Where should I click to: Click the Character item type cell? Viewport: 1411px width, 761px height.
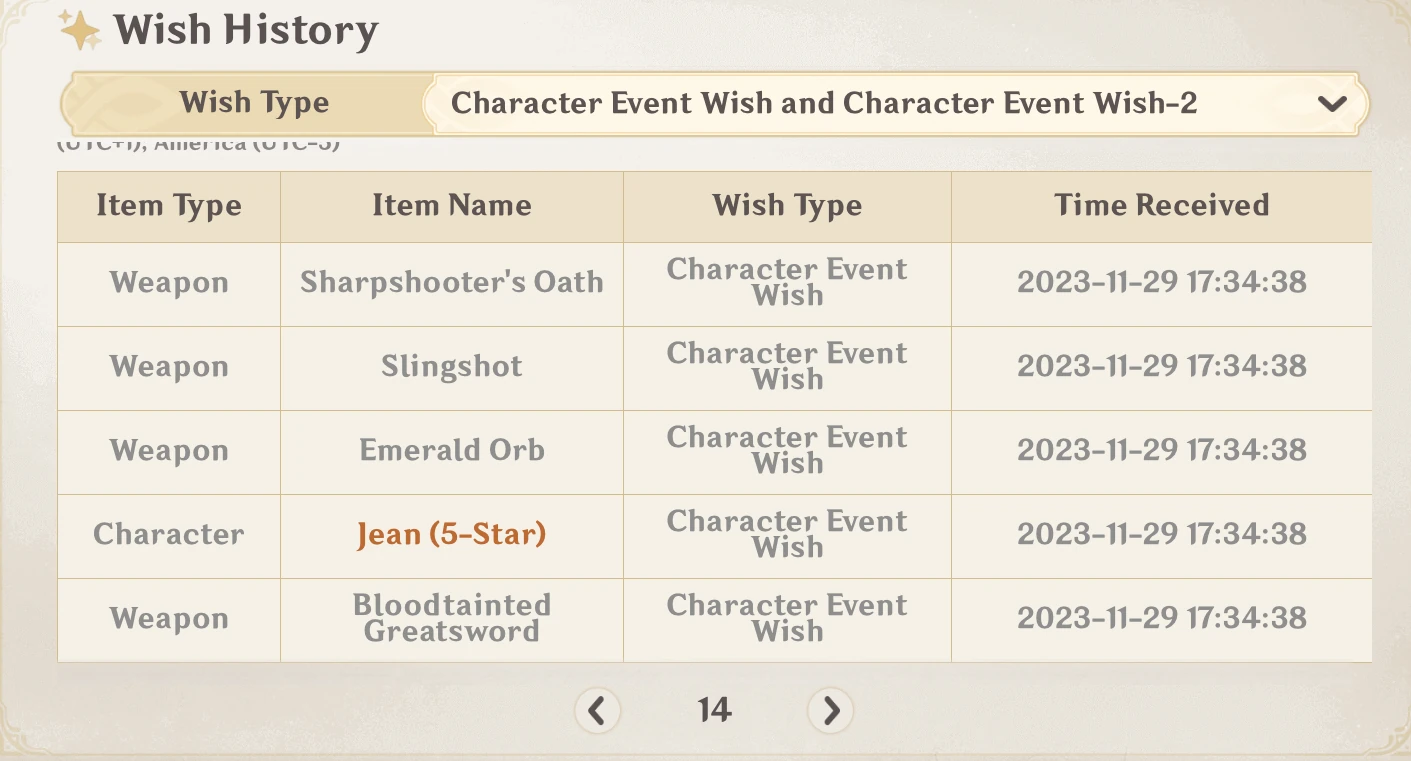coord(169,535)
